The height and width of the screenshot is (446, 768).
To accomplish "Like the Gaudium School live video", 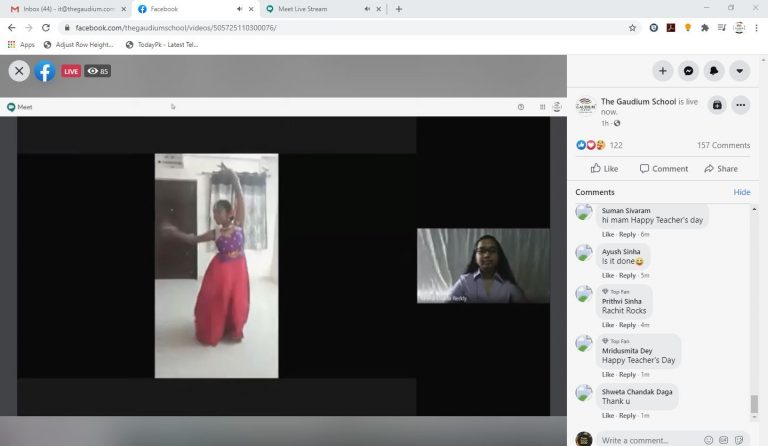I will click(x=604, y=169).
